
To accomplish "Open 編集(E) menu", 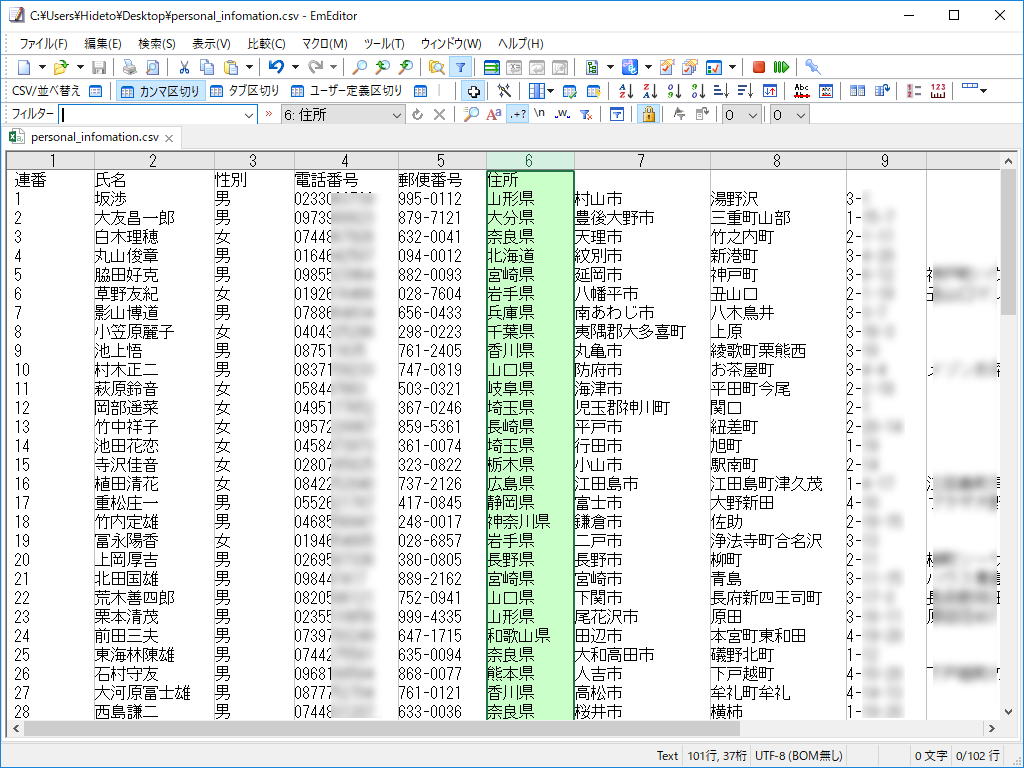I will point(103,44).
